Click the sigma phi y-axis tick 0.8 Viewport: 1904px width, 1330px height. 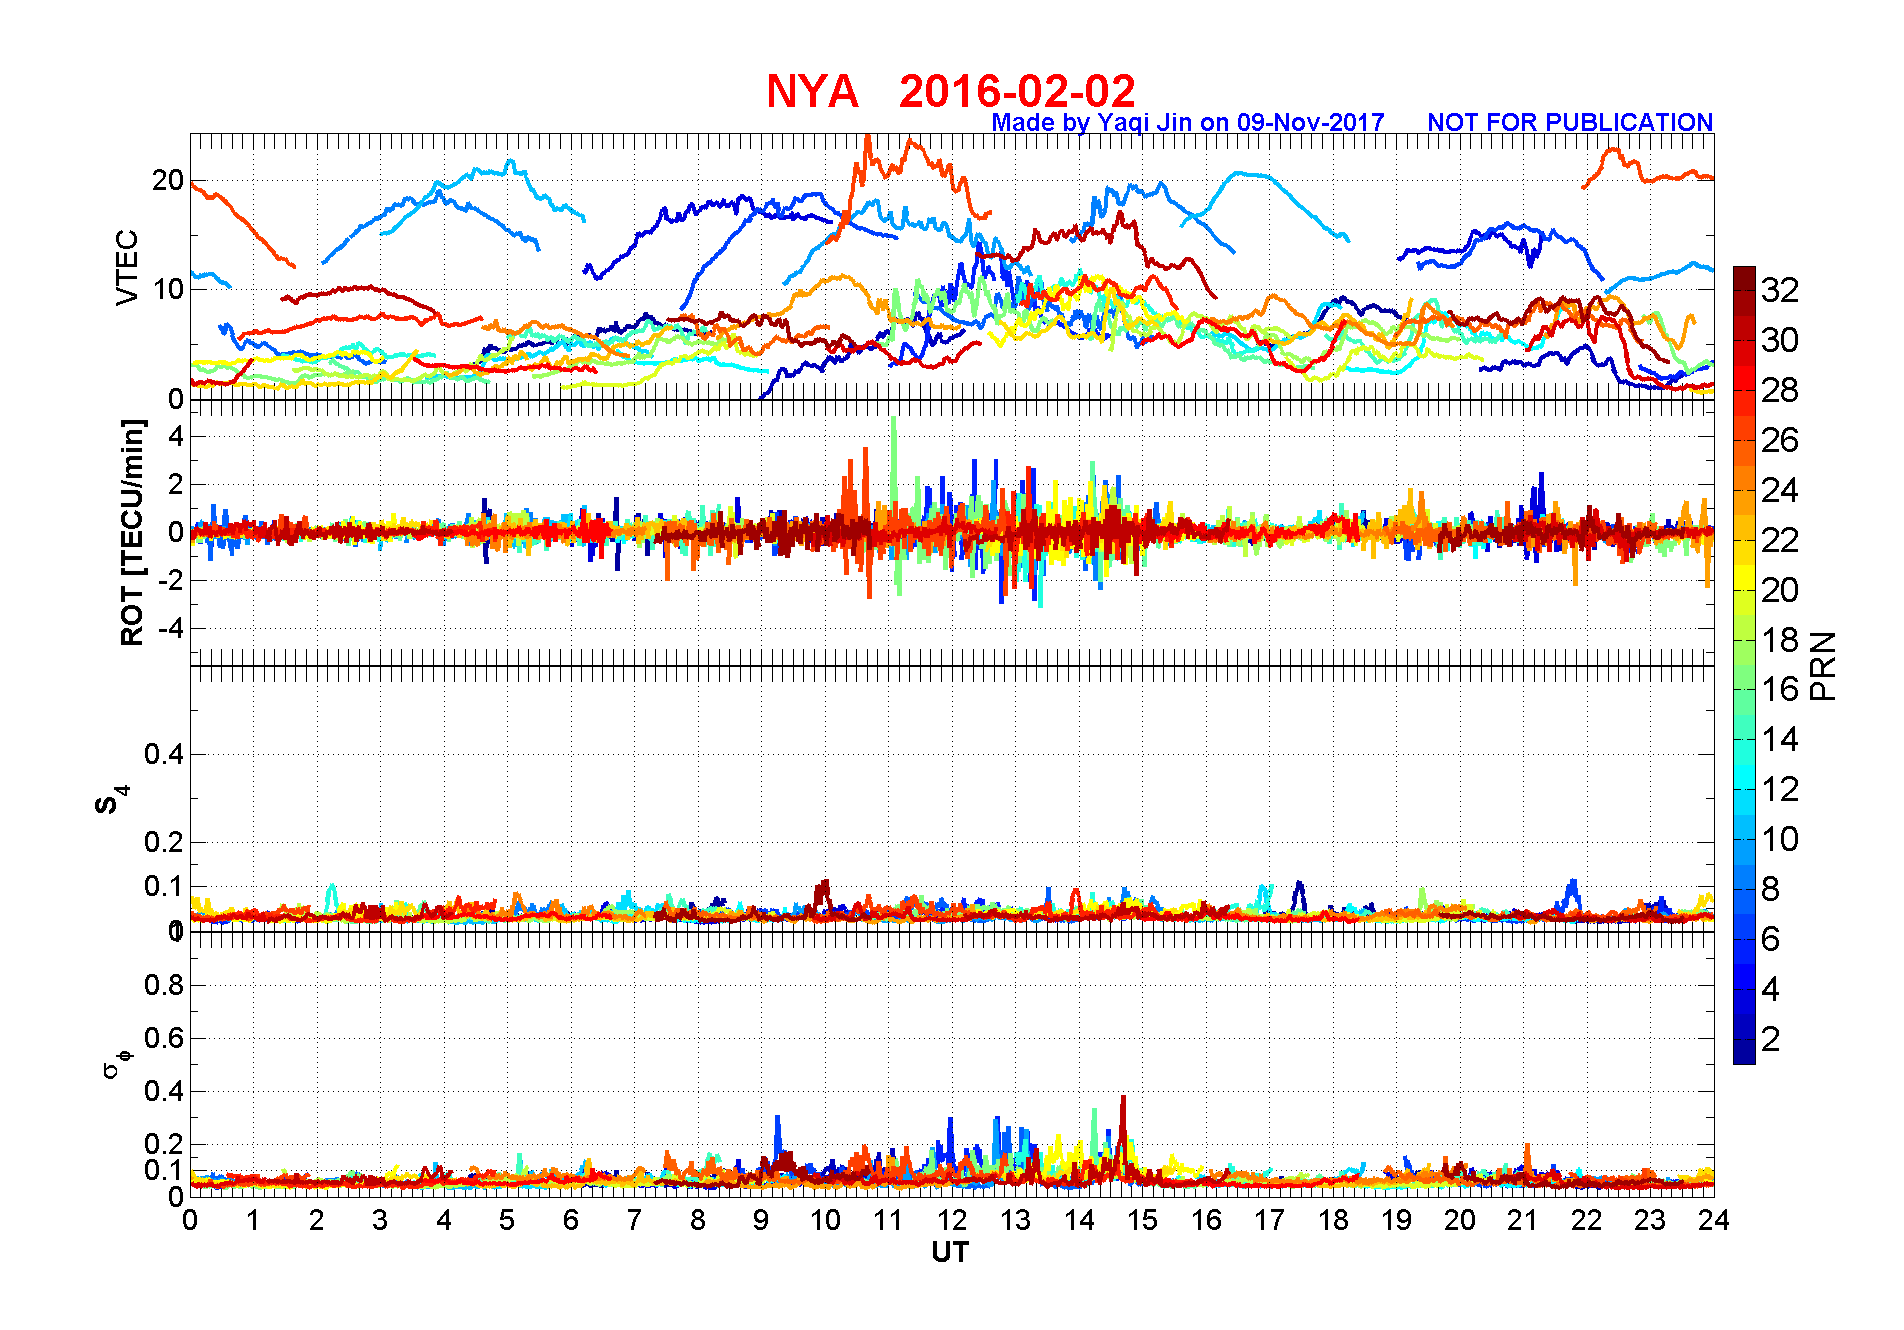[x=164, y=985]
